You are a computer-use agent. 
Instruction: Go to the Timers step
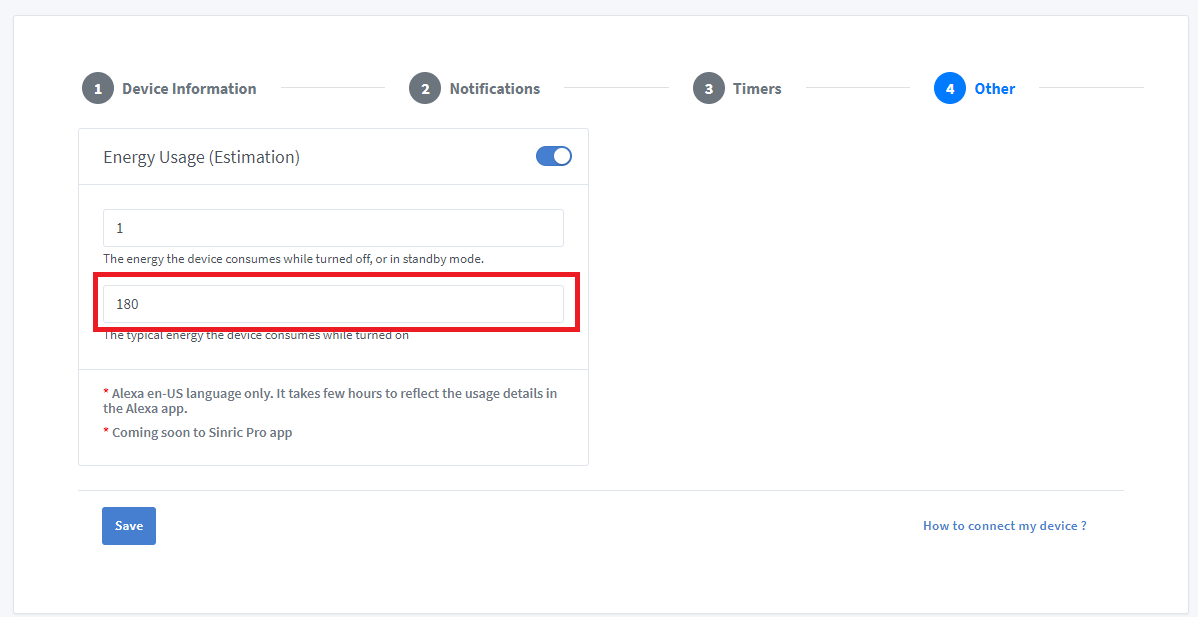pos(757,89)
